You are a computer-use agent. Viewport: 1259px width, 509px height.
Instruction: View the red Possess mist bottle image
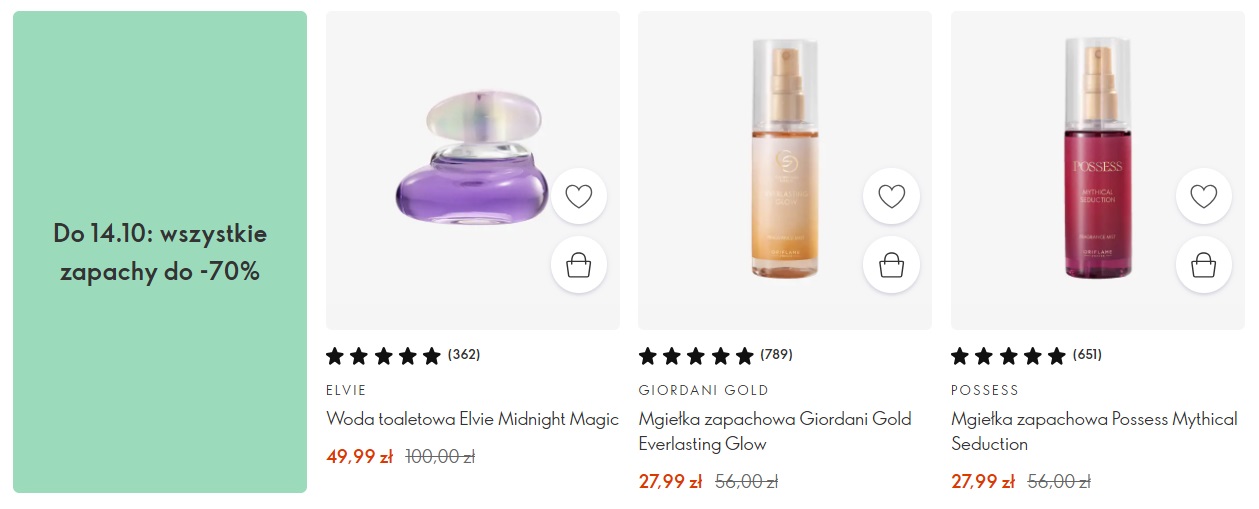tap(1097, 160)
